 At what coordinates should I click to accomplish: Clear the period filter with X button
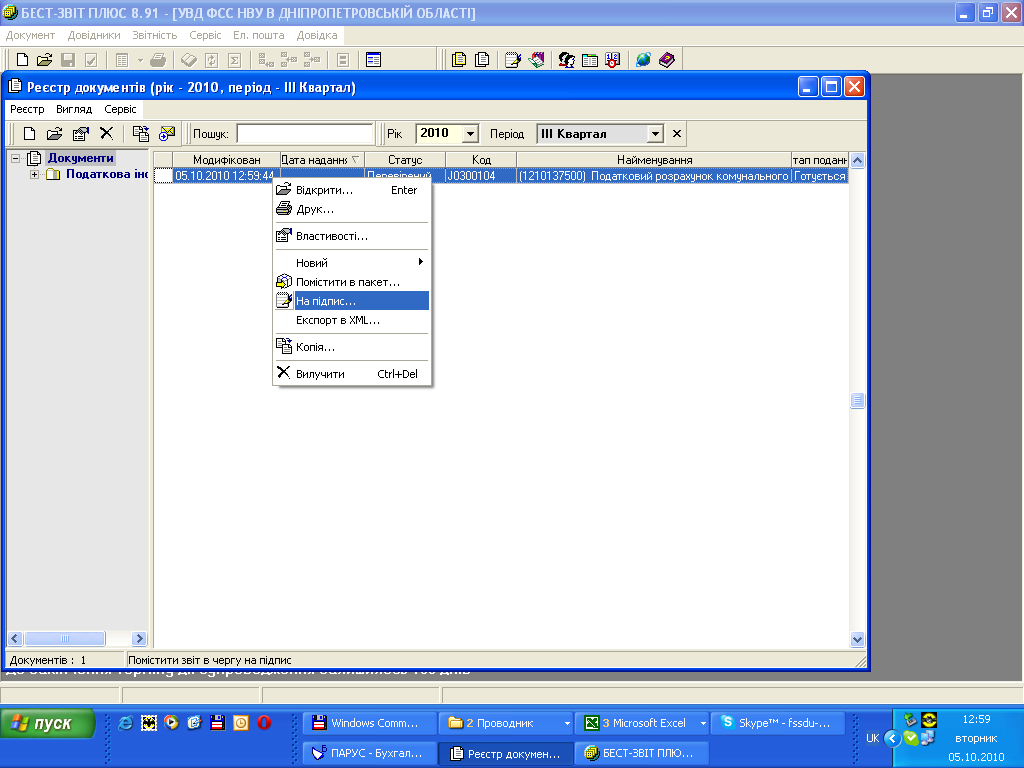[677, 134]
